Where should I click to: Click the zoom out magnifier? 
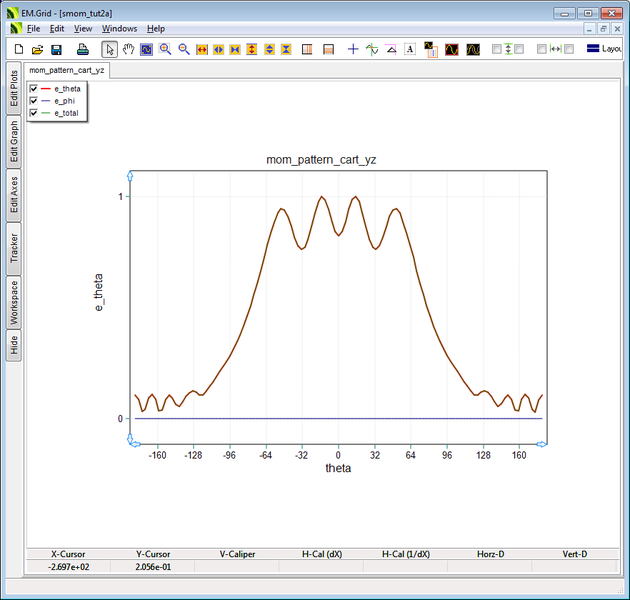tap(184, 49)
